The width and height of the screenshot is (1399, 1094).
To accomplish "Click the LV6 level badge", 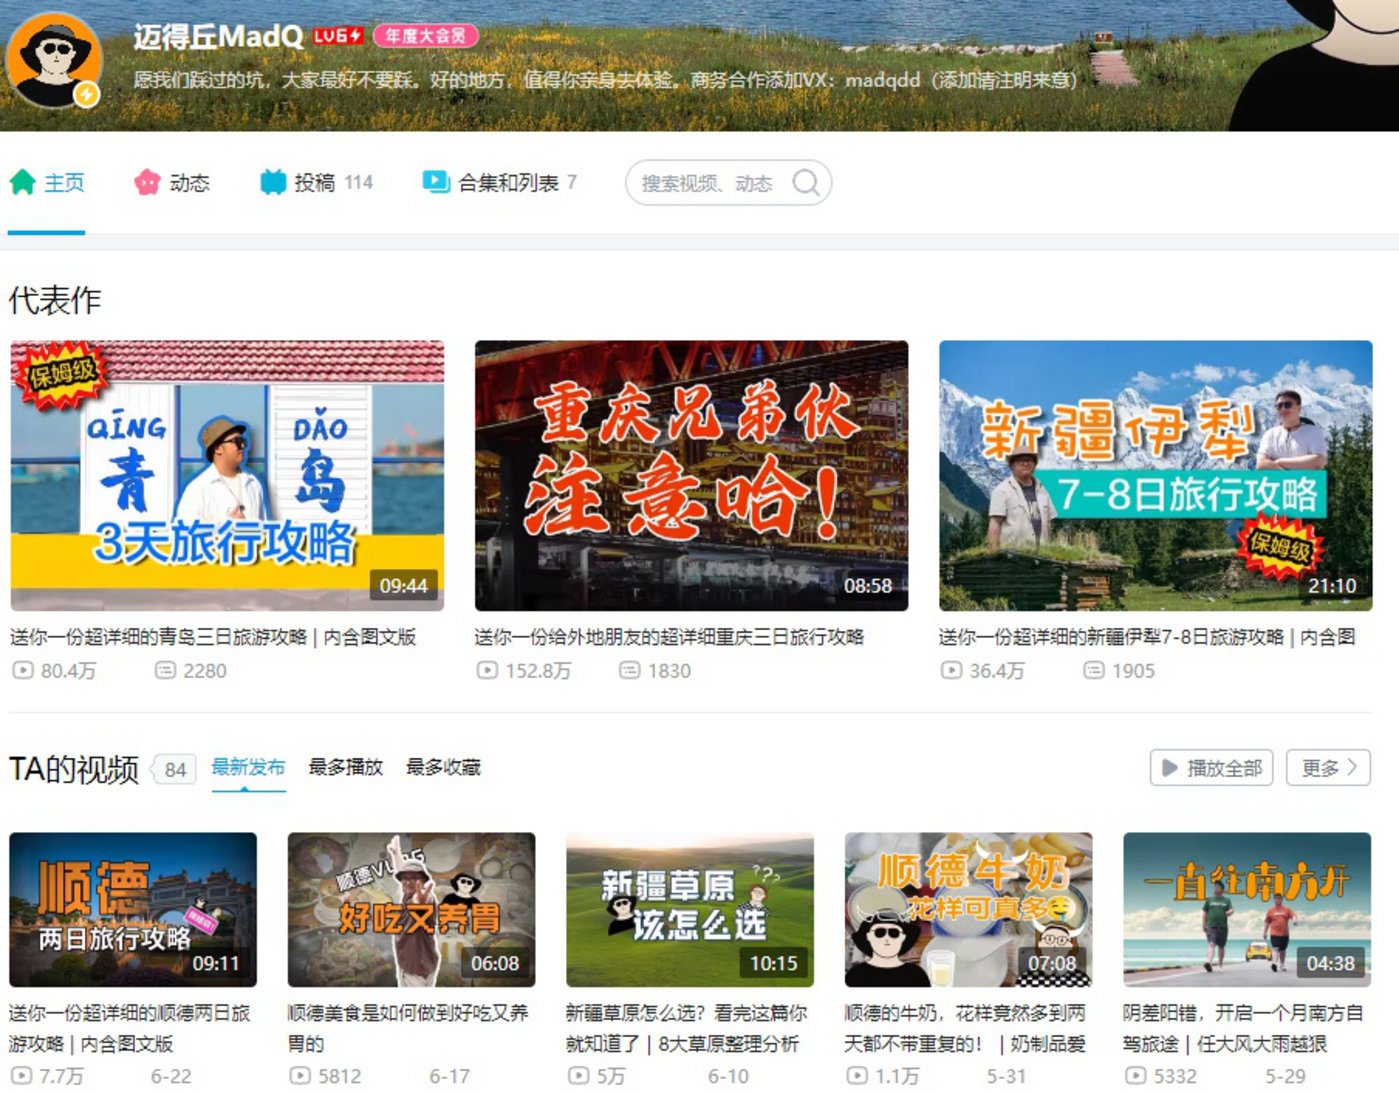I will pyautogui.click(x=338, y=36).
